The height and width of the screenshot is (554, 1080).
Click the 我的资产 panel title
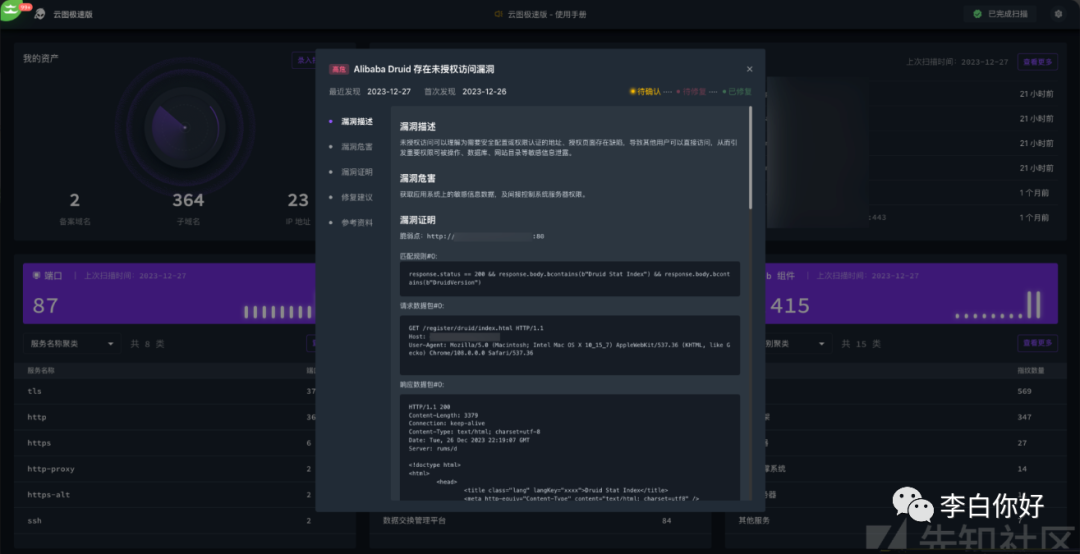pos(41,59)
